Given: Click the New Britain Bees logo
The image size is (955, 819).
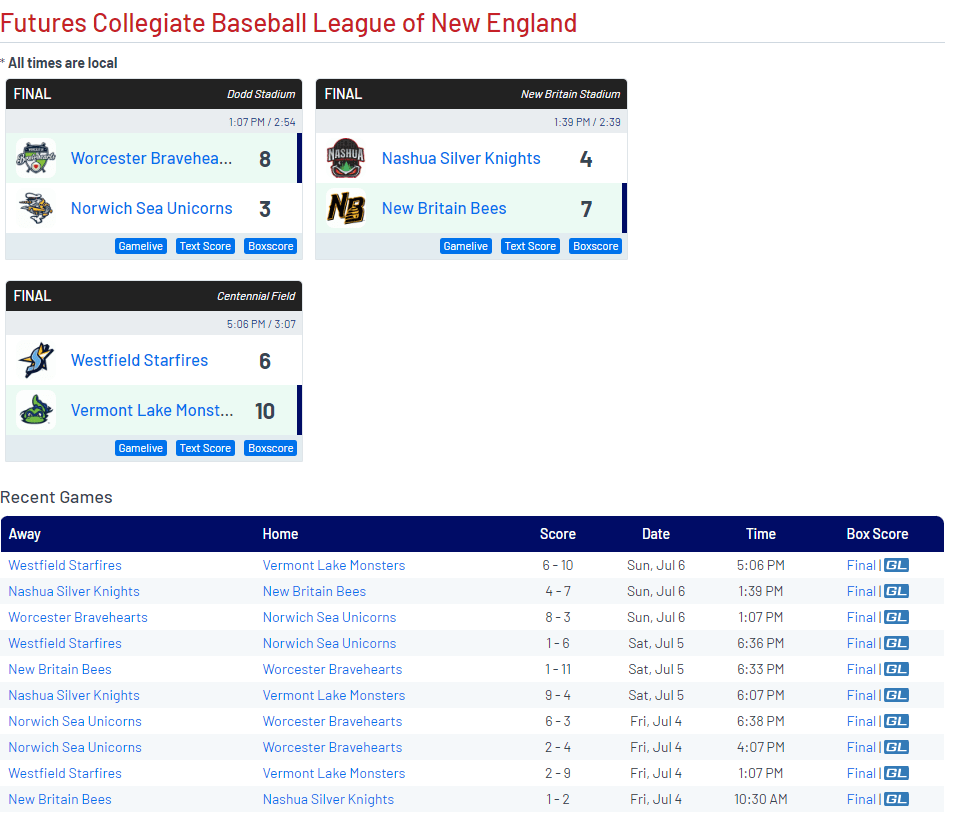Looking at the screenshot, I should (x=346, y=209).
